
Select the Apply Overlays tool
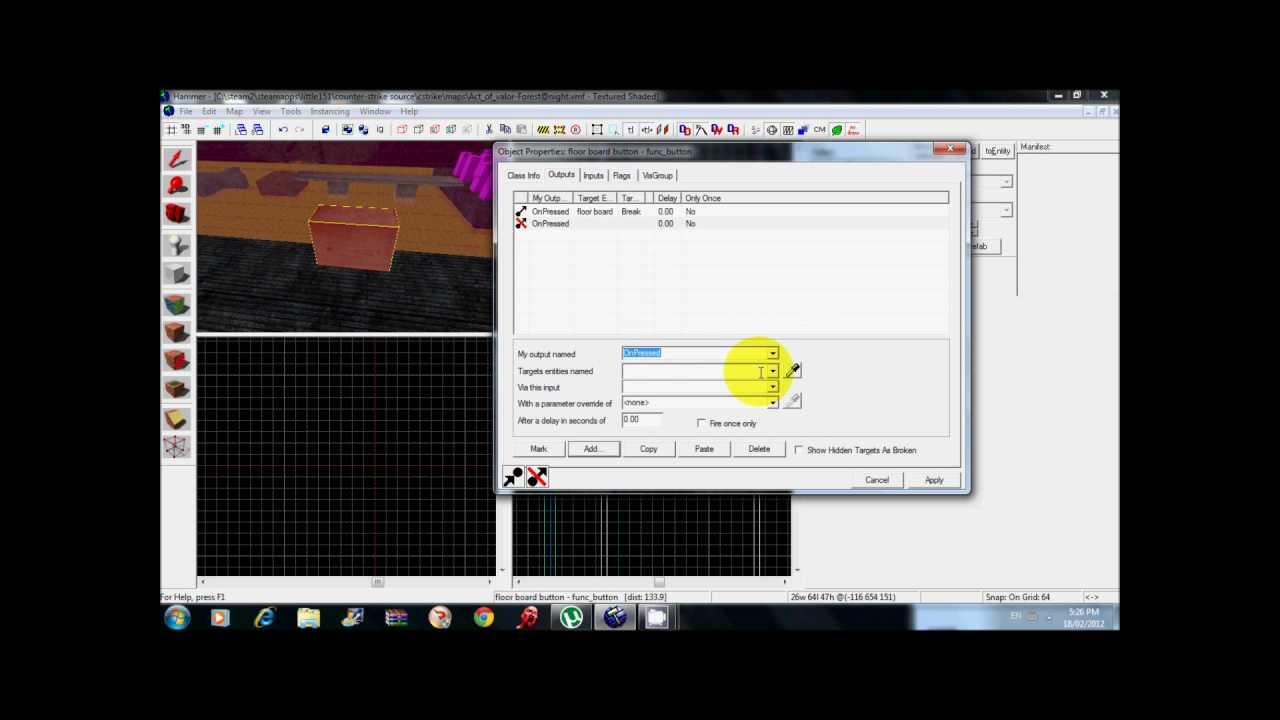tap(177, 389)
